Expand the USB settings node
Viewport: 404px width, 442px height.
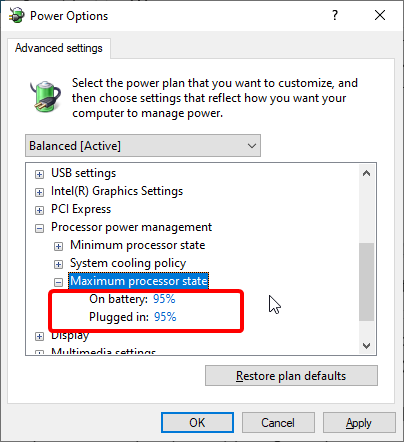(x=39, y=174)
